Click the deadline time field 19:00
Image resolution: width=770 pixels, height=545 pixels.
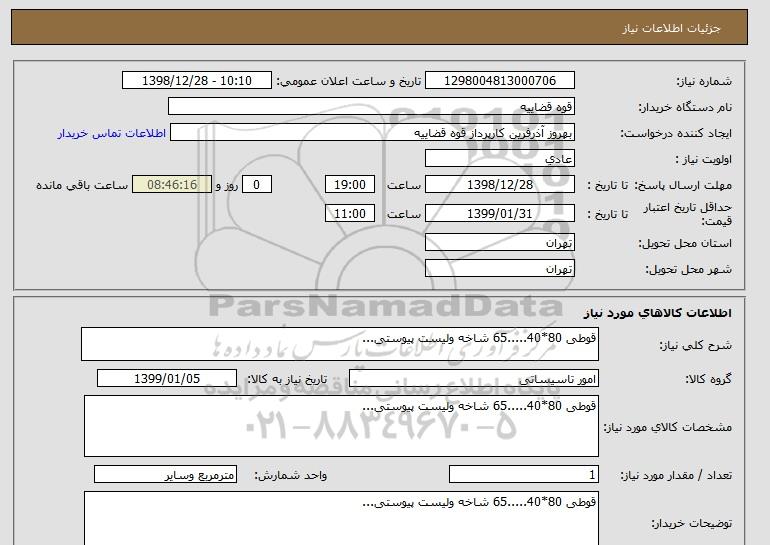coord(350,185)
